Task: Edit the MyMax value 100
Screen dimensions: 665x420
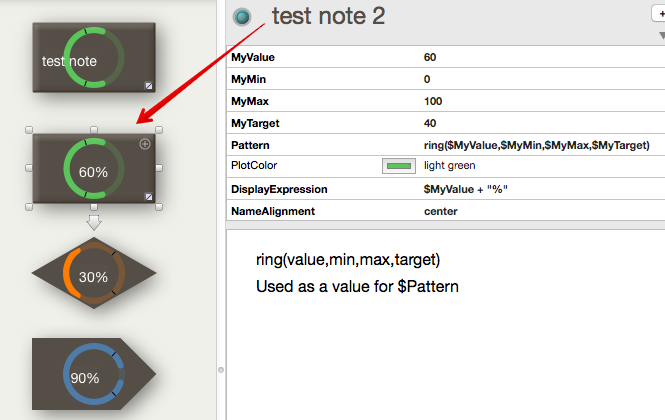Action: click(433, 101)
